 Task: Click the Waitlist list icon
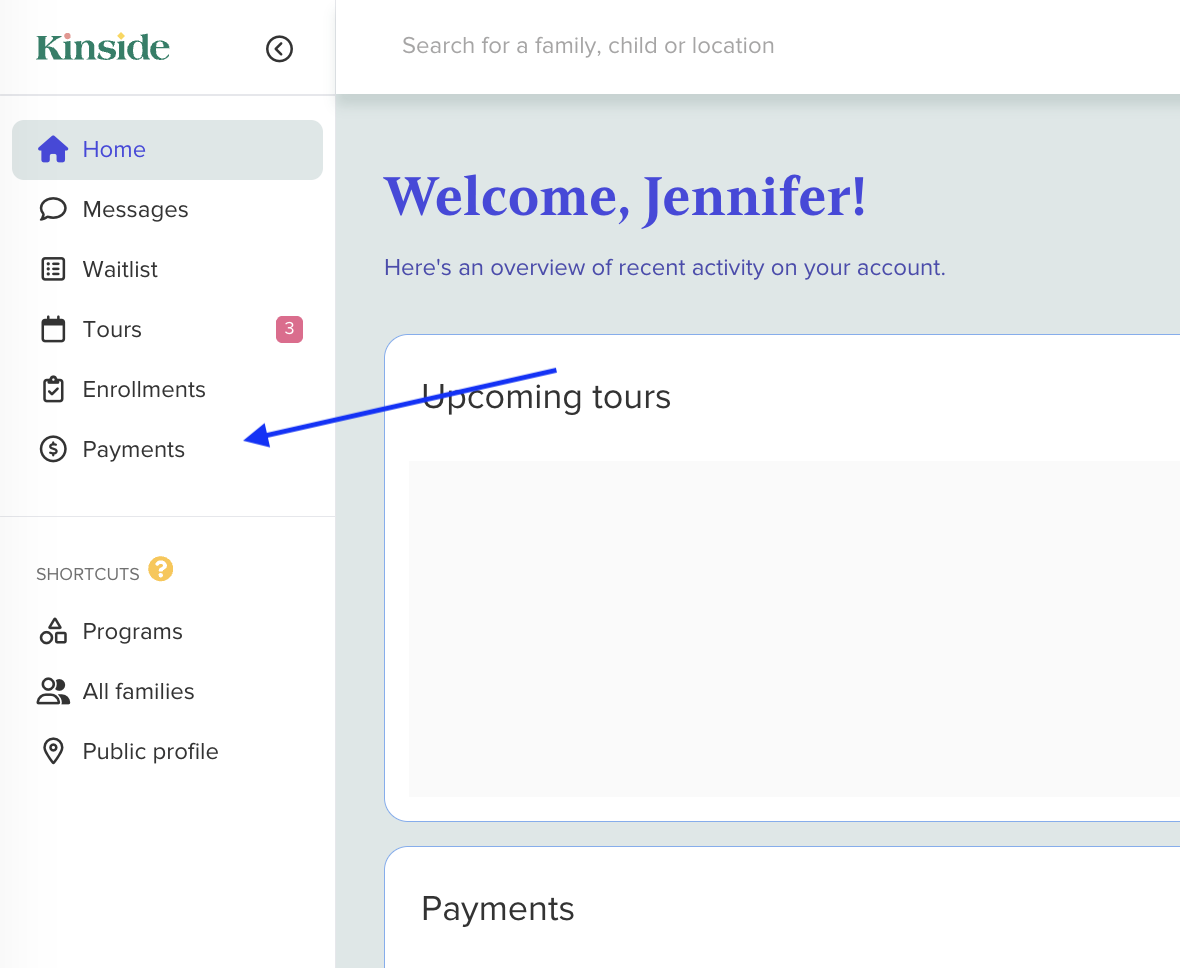pos(53,269)
